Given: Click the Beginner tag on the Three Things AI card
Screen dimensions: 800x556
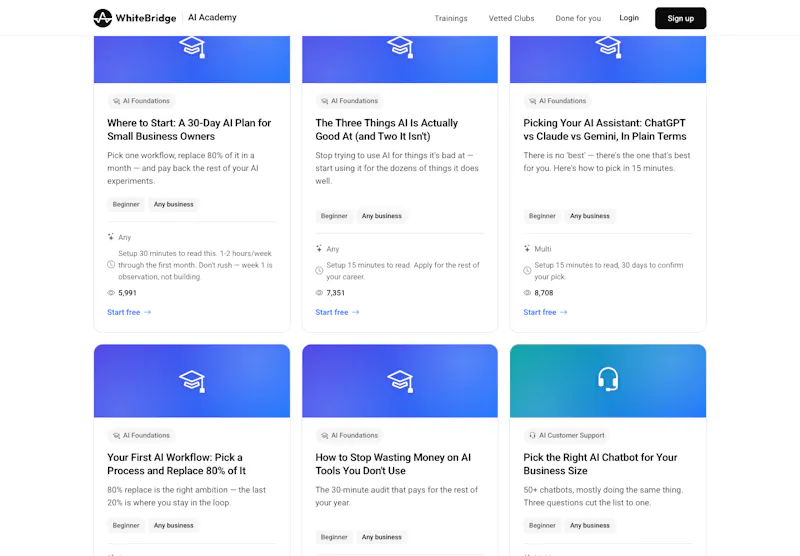Looking at the screenshot, I should point(334,216).
